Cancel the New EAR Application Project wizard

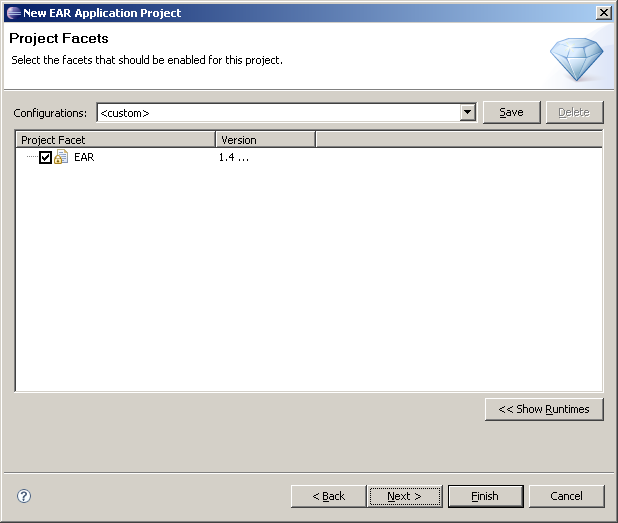(566, 496)
